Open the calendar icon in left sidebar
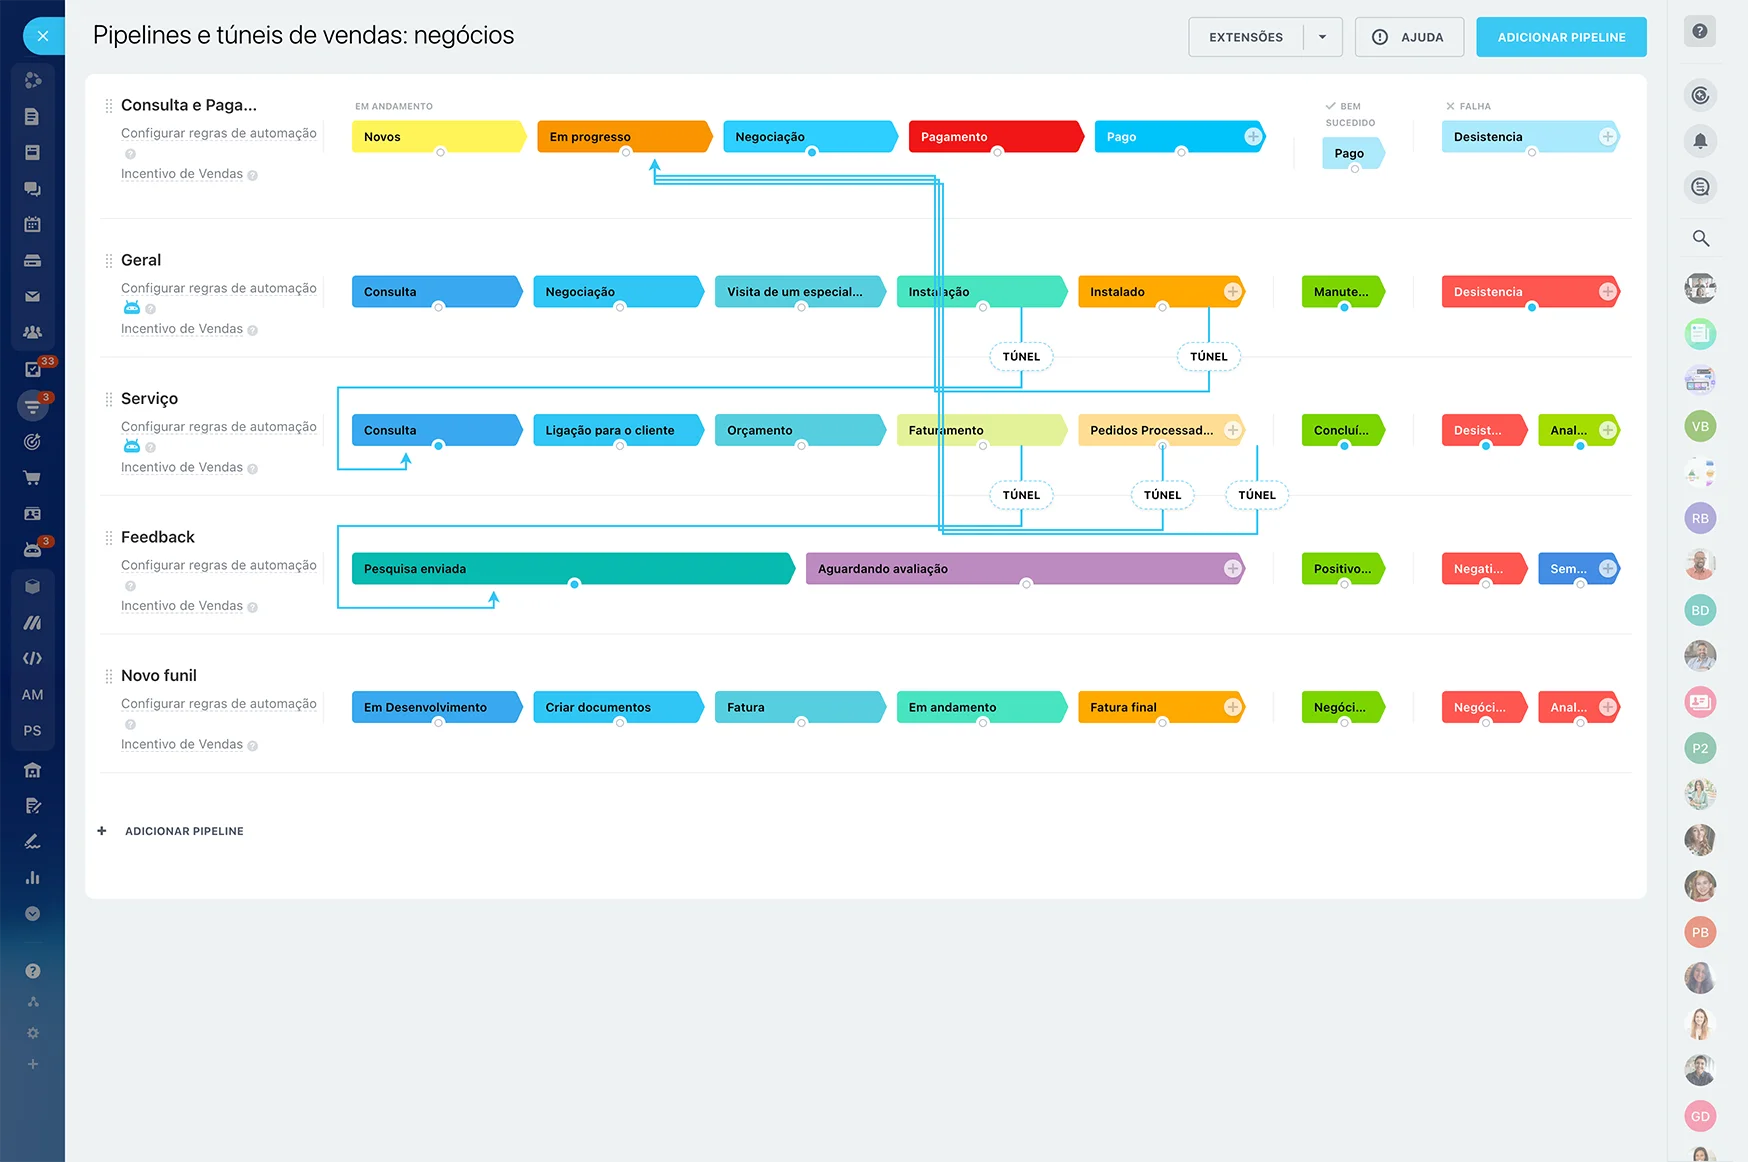The width and height of the screenshot is (1748, 1162). tap(32, 224)
